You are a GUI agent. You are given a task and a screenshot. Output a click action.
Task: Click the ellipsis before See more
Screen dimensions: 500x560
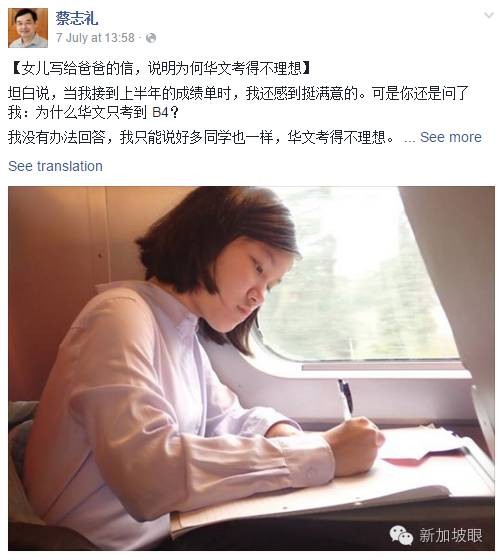409,139
